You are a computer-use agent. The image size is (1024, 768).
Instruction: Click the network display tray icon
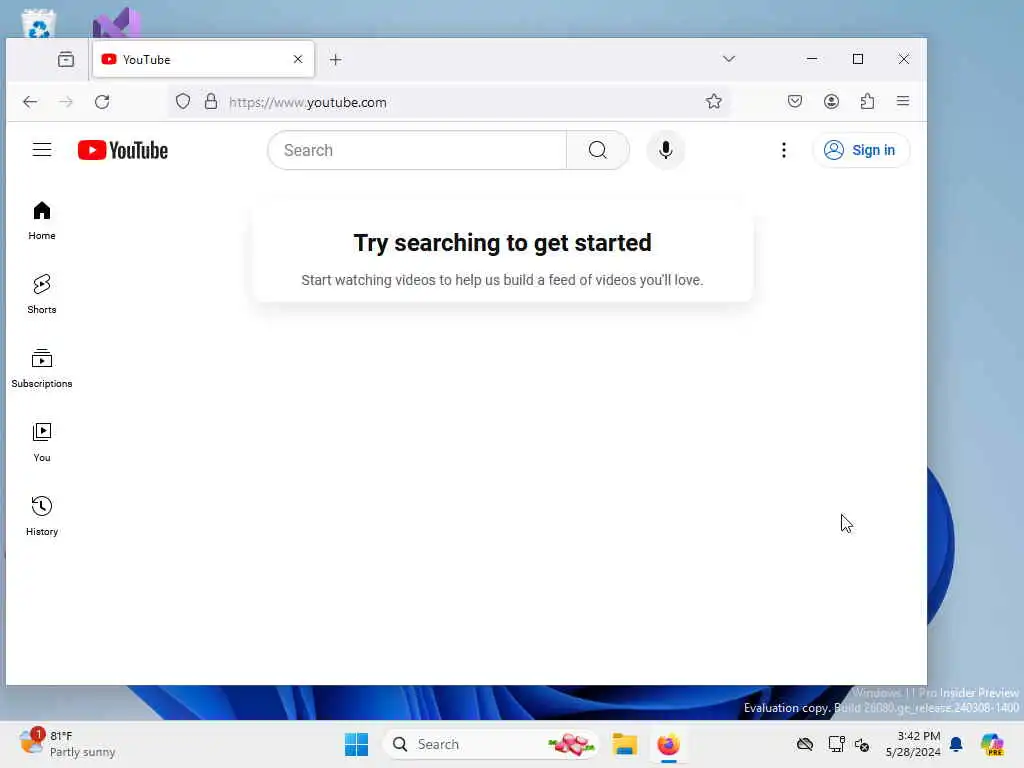point(836,744)
